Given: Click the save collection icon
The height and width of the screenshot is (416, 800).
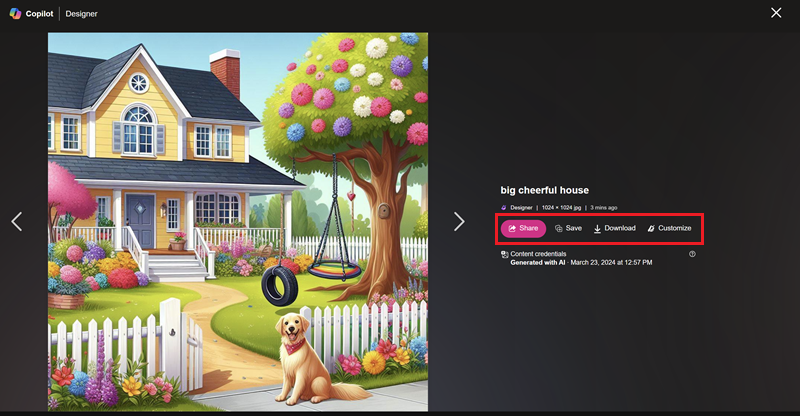Looking at the screenshot, I should point(559,229).
